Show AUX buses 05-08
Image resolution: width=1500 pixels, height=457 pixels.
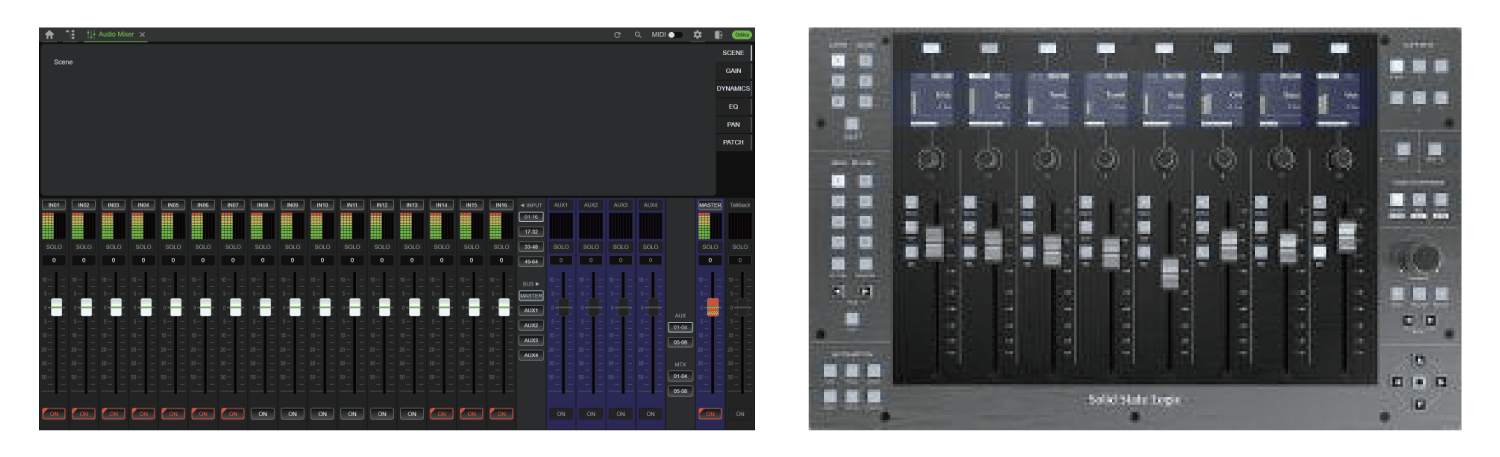pyautogui.click(x=681, y=342)
